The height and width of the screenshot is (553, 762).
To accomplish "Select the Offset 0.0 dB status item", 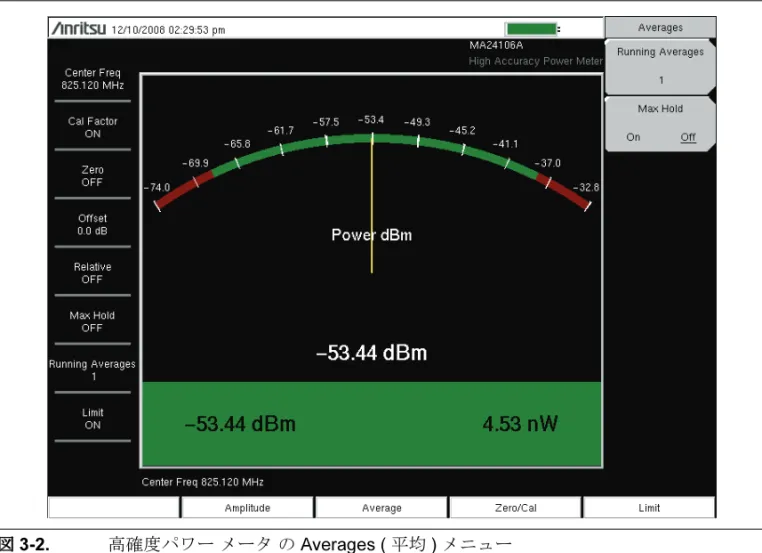I will (x=92, y=225).
